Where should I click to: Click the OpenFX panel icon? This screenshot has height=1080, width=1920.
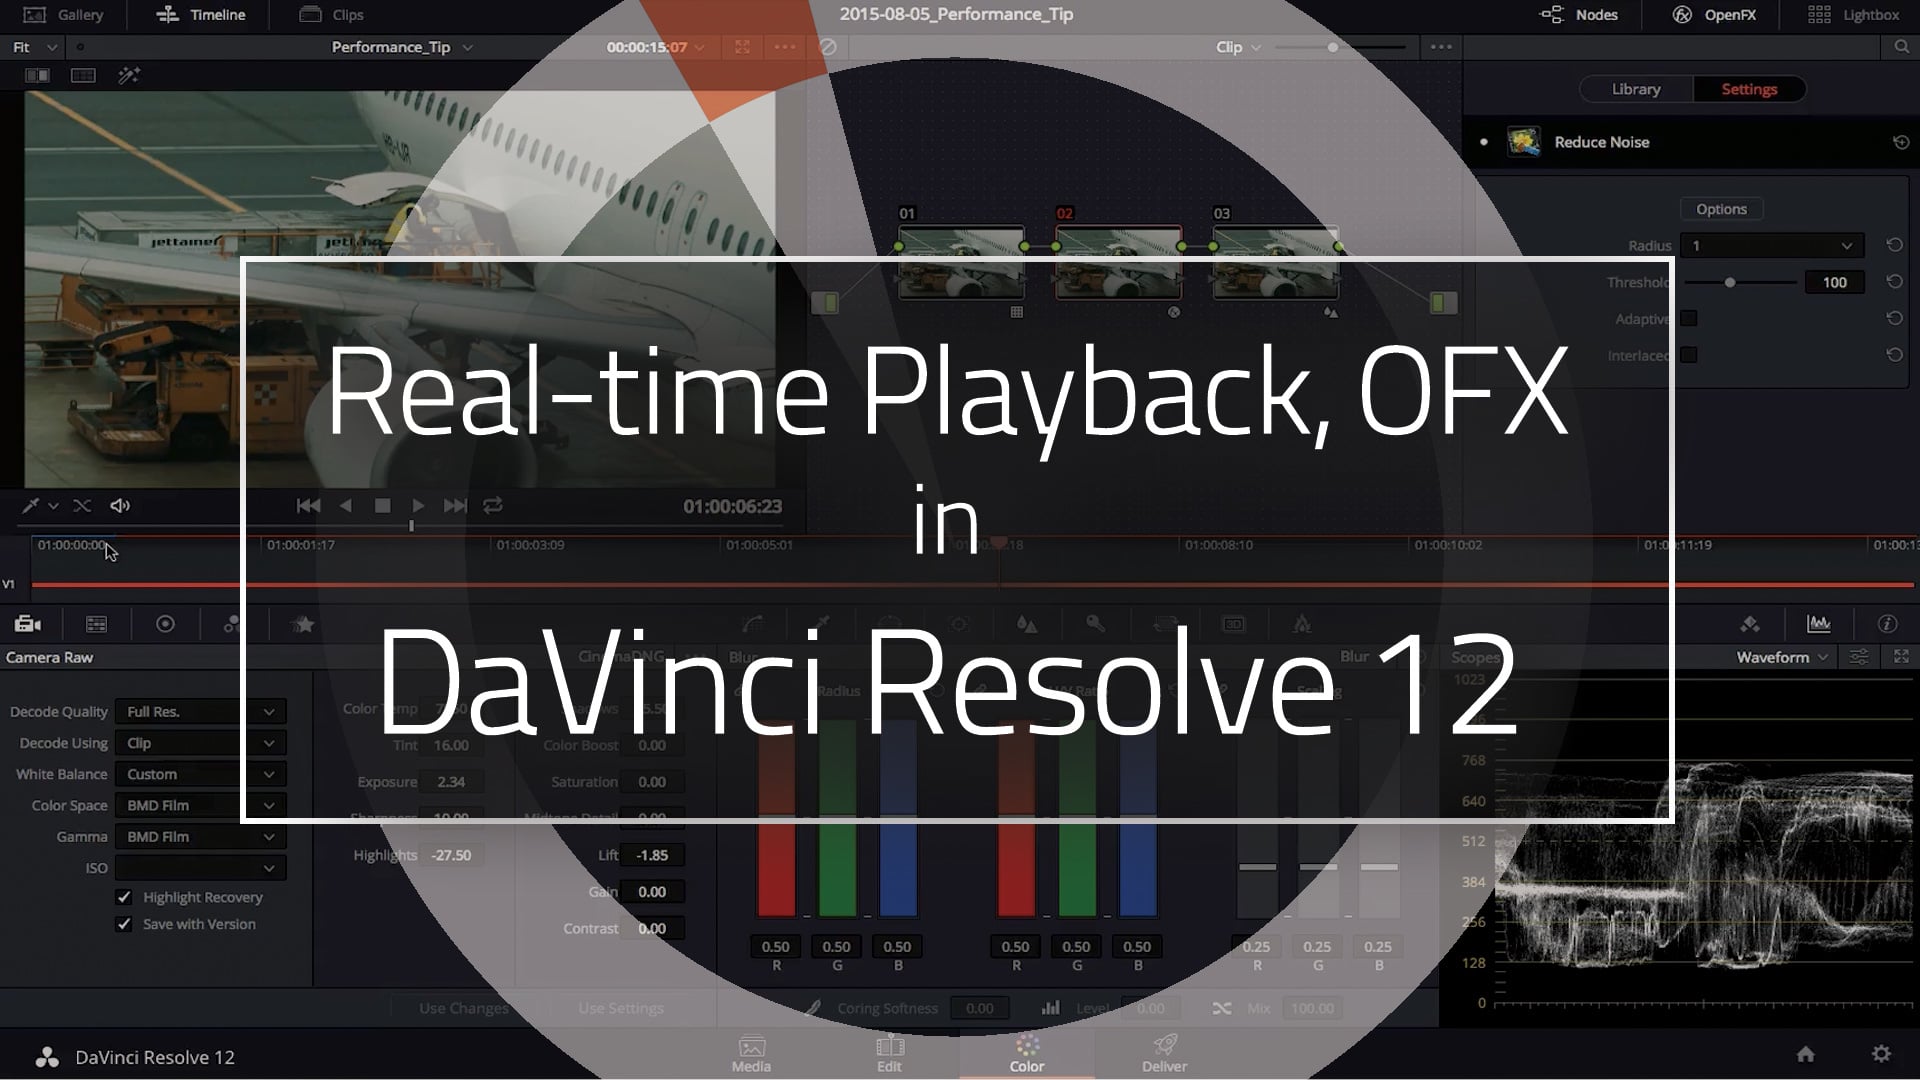[x=1679, y=15]
